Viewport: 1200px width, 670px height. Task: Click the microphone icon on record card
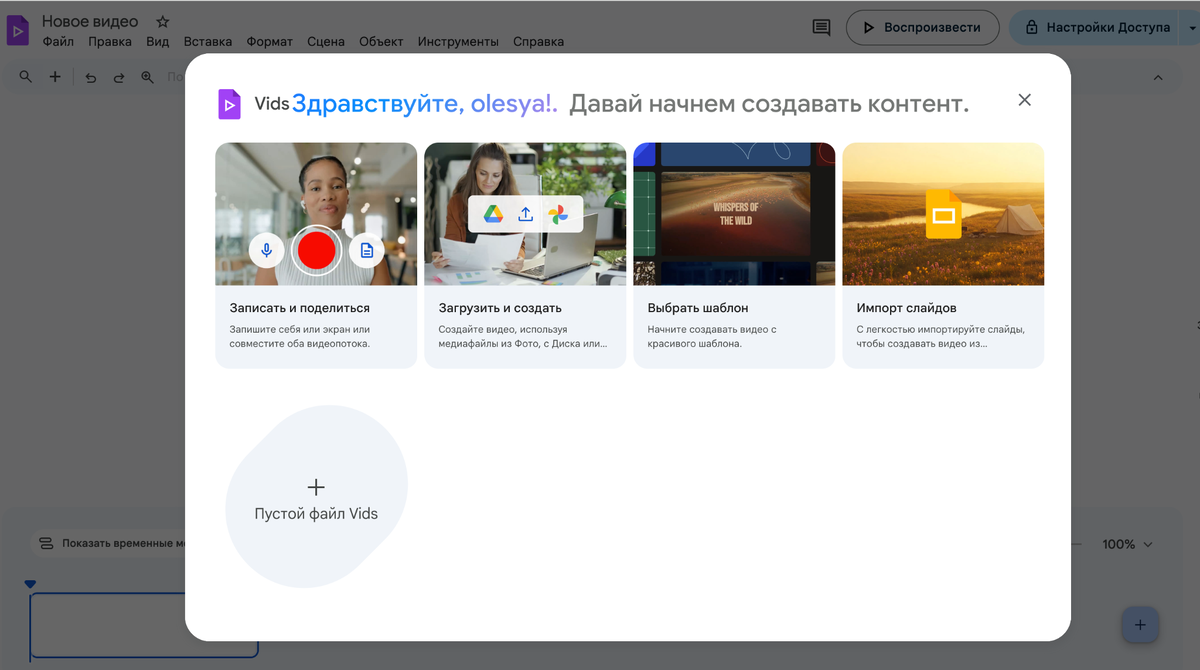[x=267, y=250]
